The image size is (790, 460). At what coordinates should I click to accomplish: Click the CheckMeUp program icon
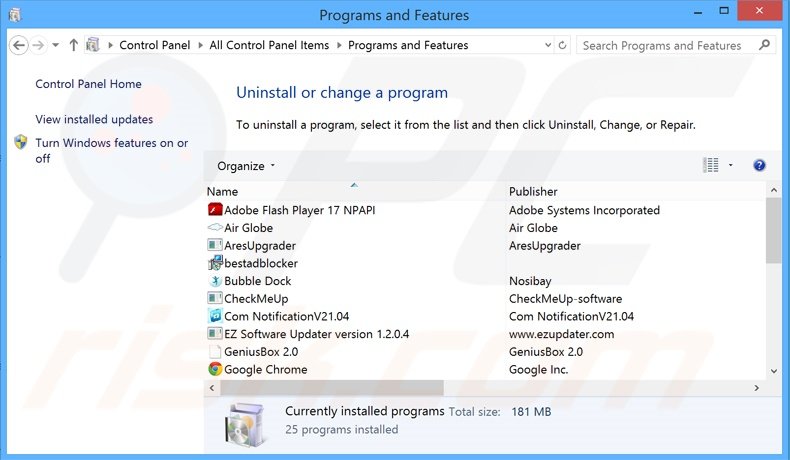[x=215, y=298]
